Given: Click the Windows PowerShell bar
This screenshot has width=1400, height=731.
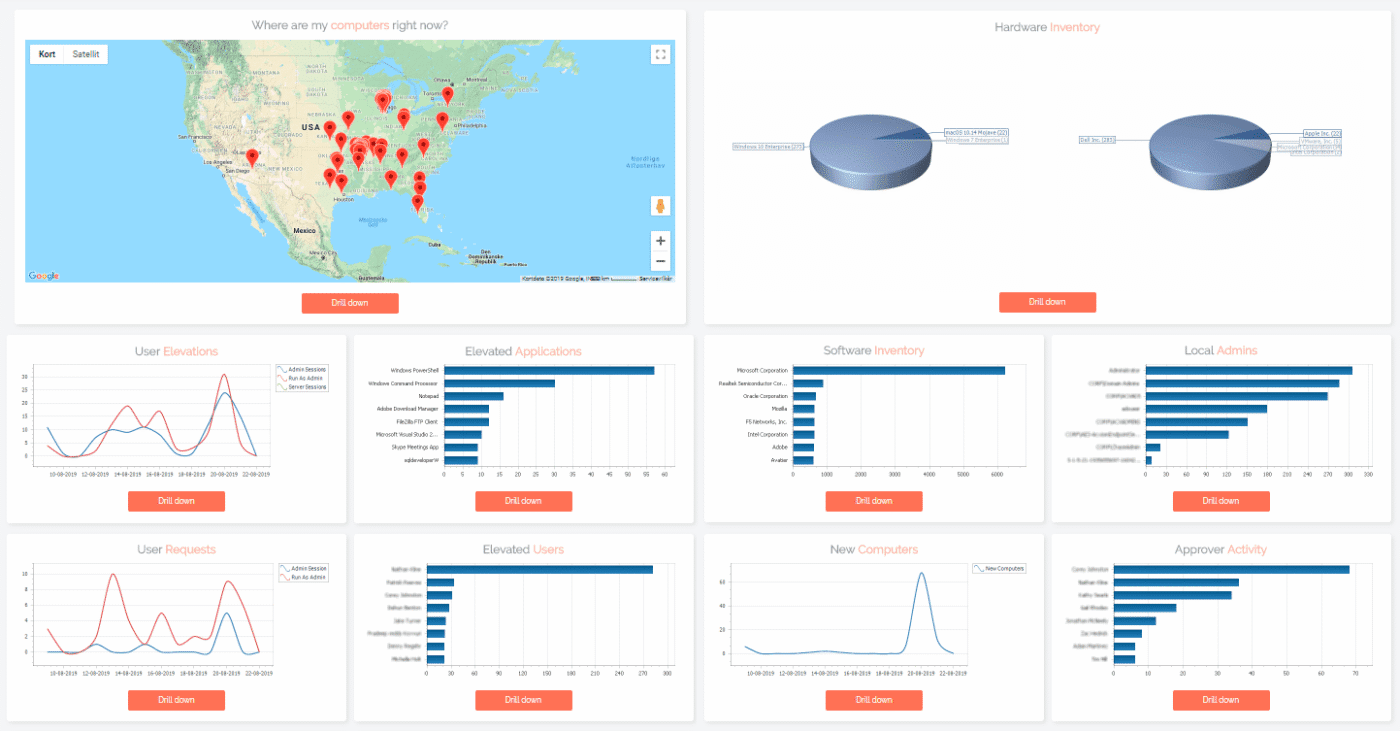Looking at the screenshot, I should click(x=548, y=370).
